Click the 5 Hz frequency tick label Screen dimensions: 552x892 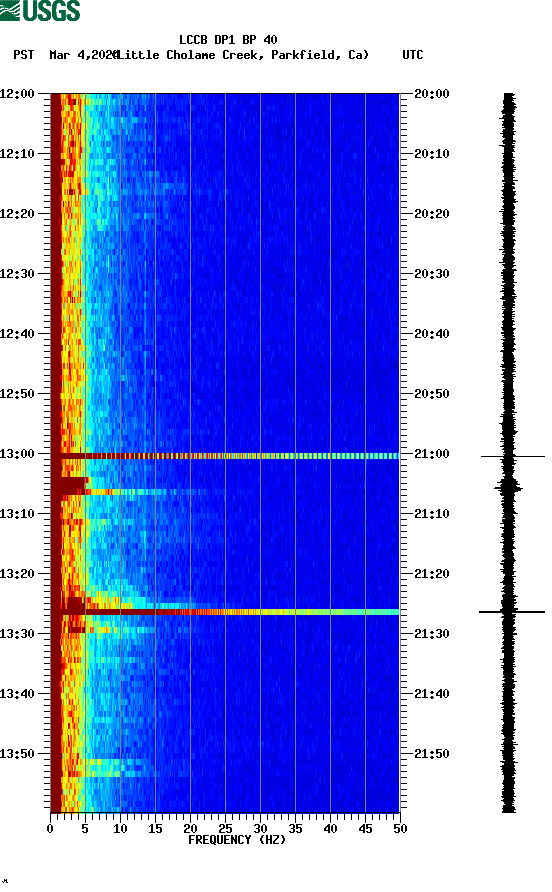85,829
